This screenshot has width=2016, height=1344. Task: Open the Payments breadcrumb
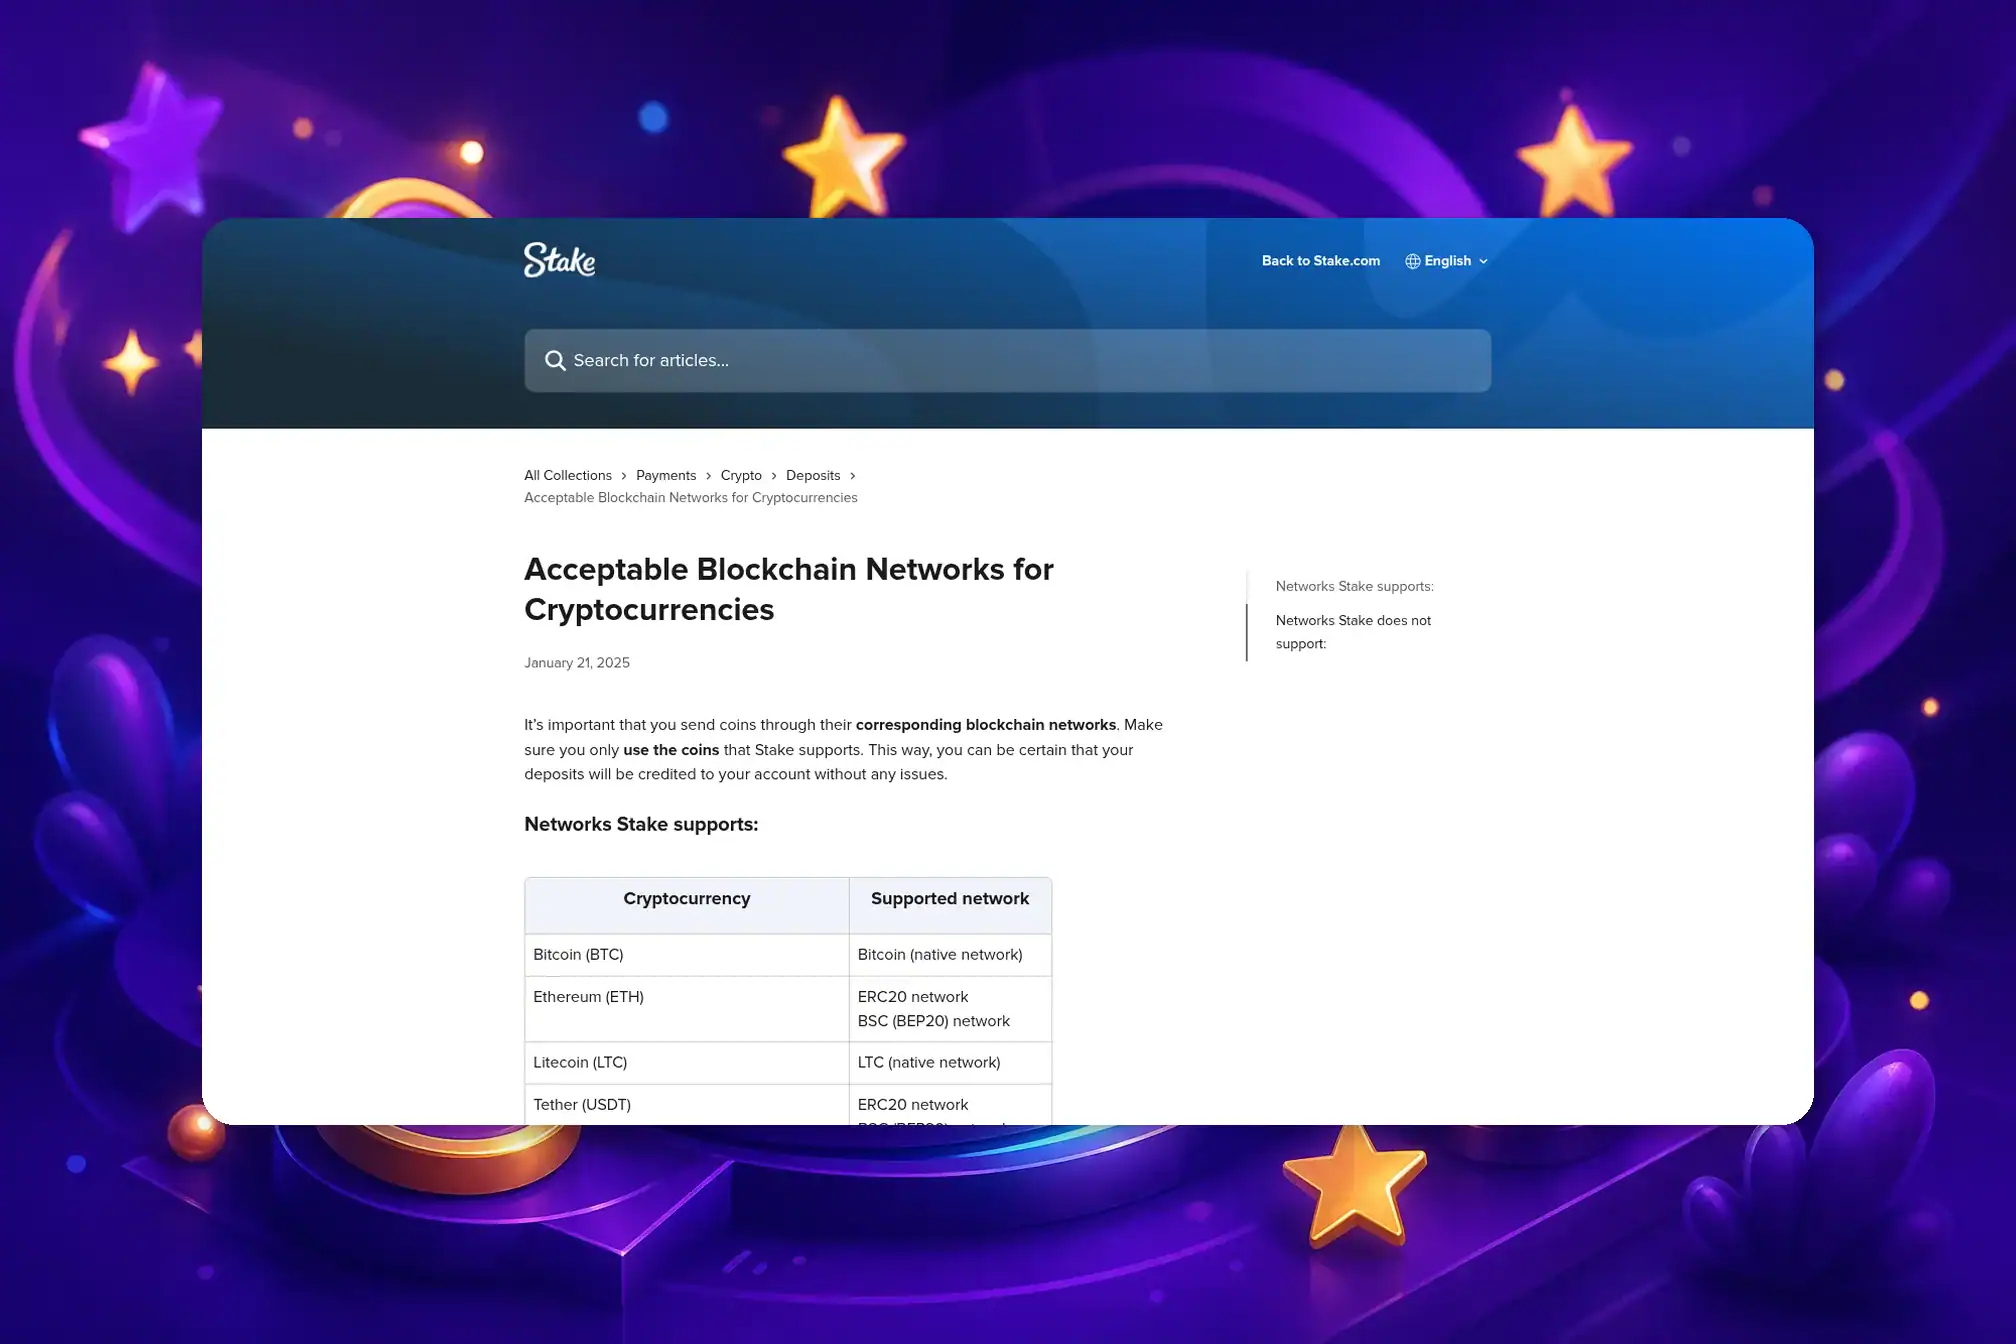click(x=666, y=476)
